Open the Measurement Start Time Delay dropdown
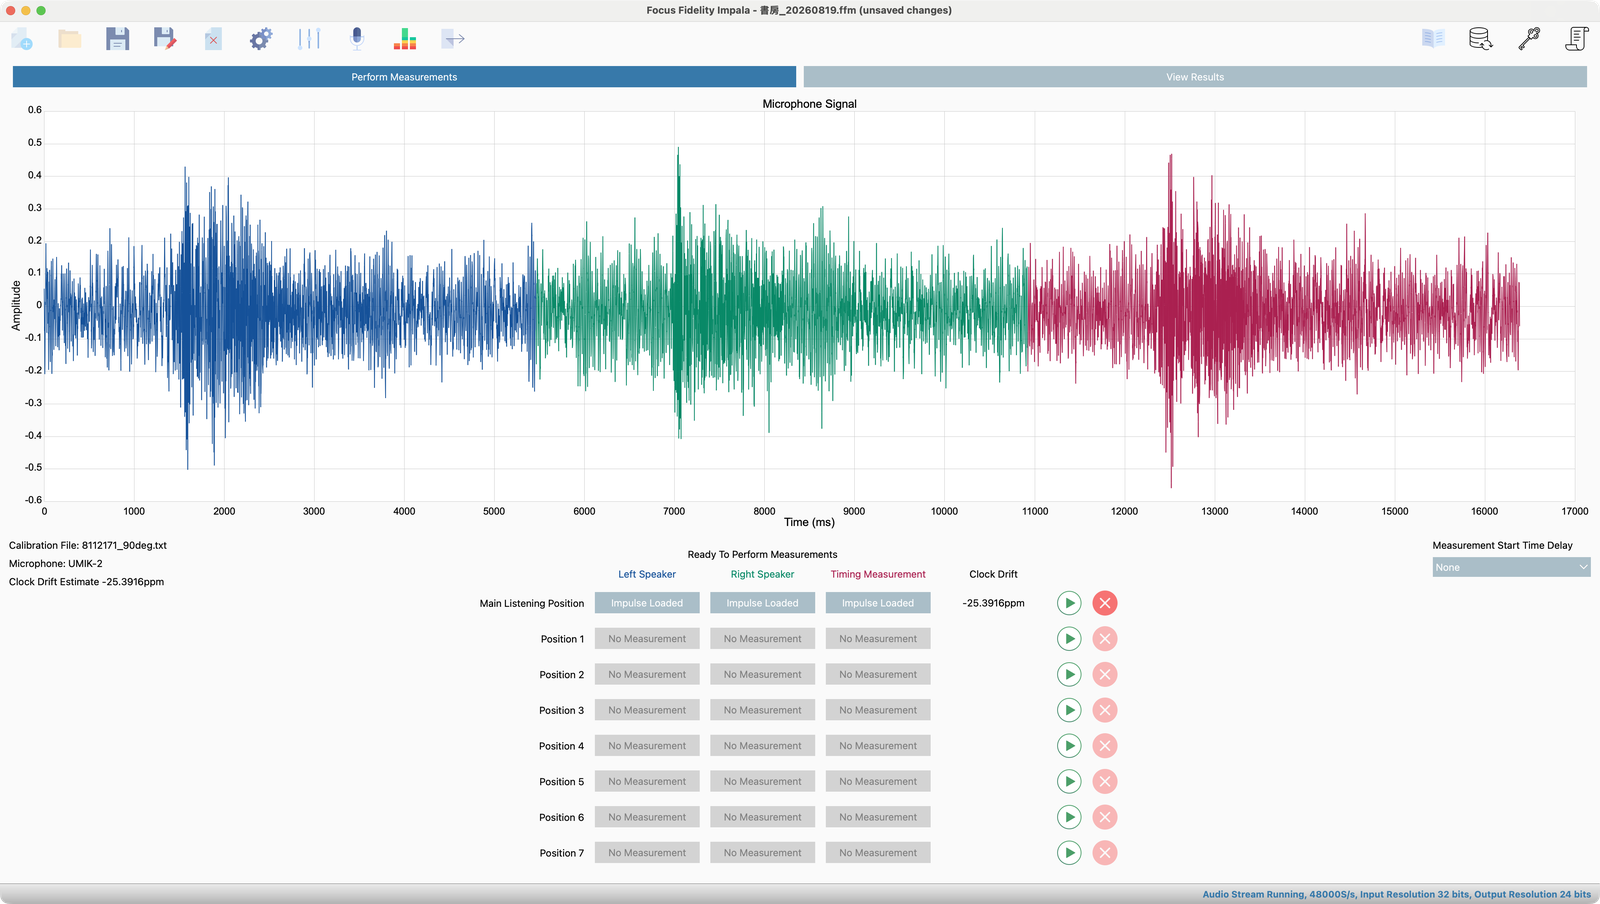The height and width of the screenshot is (904, 1600). coord(1511,567)
